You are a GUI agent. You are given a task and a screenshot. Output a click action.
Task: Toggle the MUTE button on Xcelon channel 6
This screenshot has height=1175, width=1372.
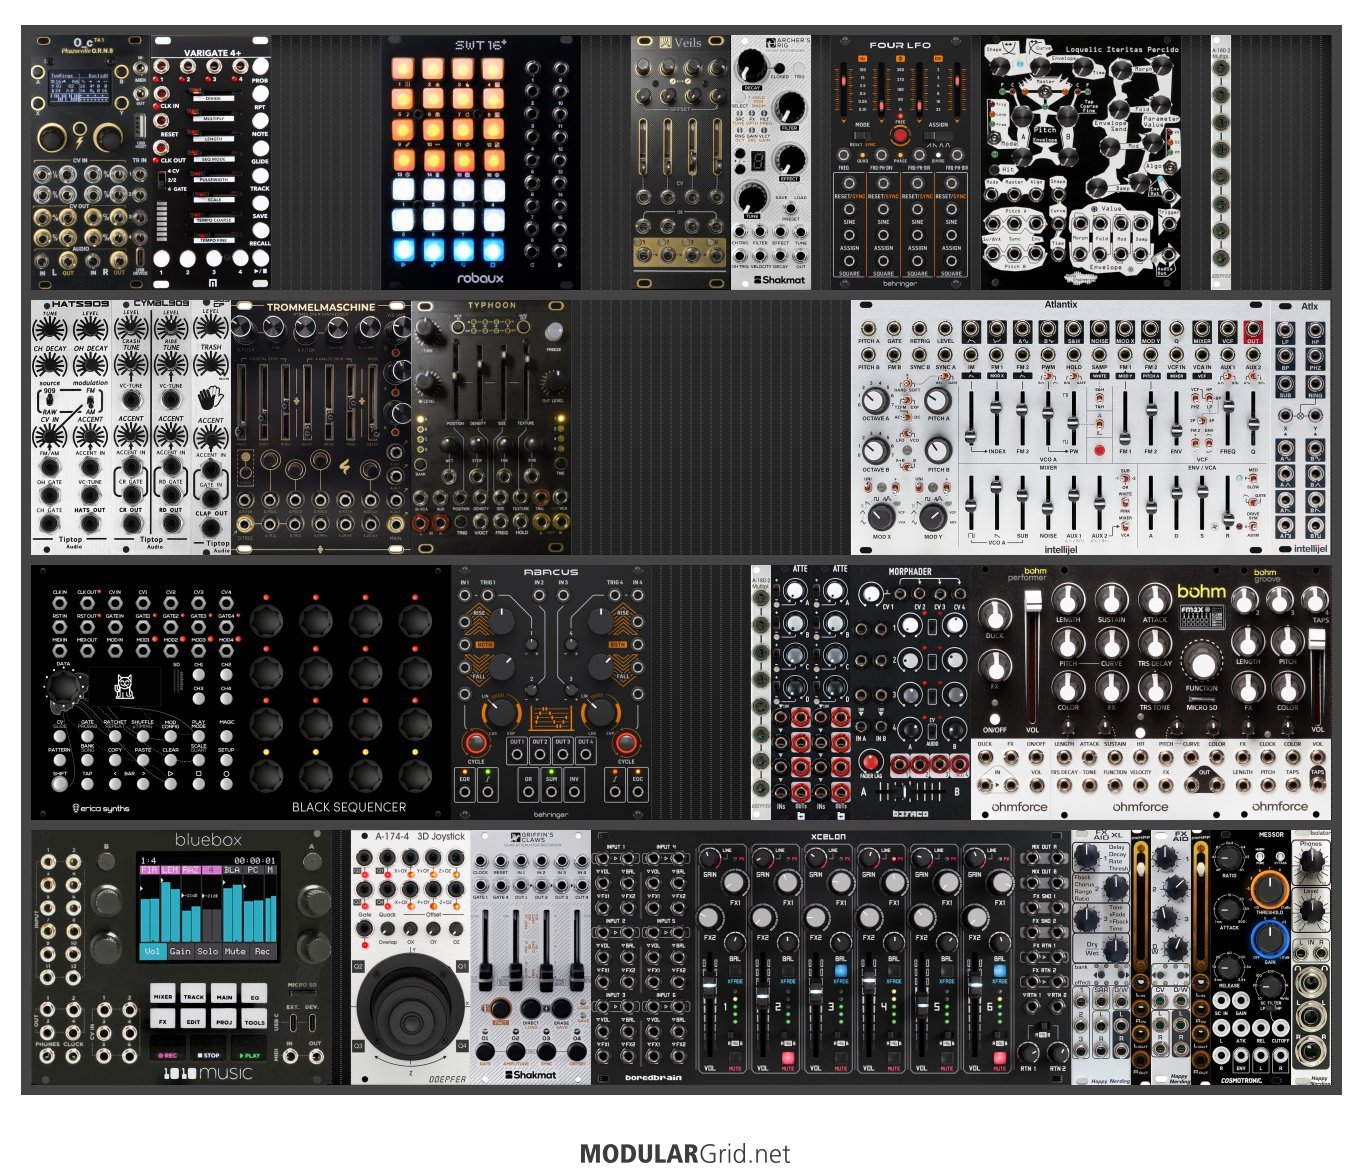999,1058
